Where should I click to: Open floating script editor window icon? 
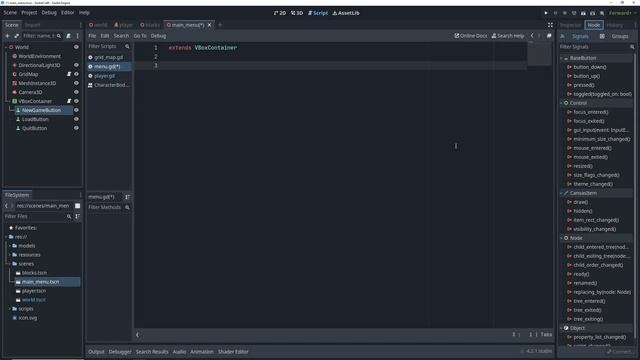(549, 36)
